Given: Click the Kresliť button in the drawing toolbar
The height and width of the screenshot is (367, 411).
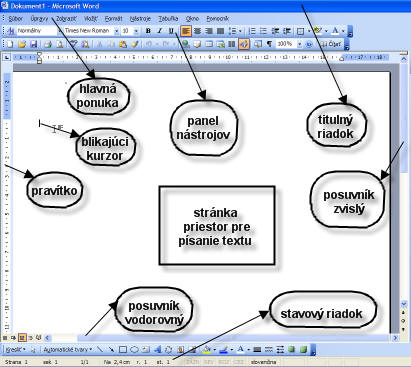Looking at the screenshot, I should 15,349.
